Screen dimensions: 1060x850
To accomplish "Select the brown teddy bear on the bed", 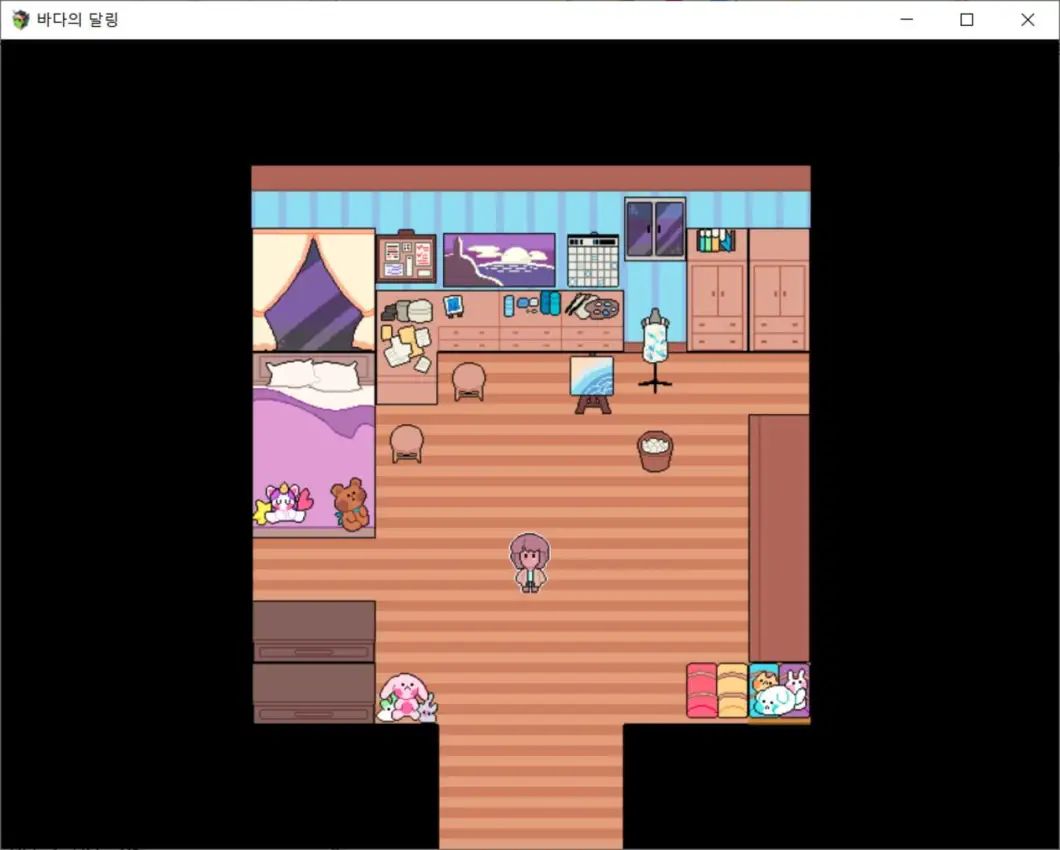I will [349, 503].
